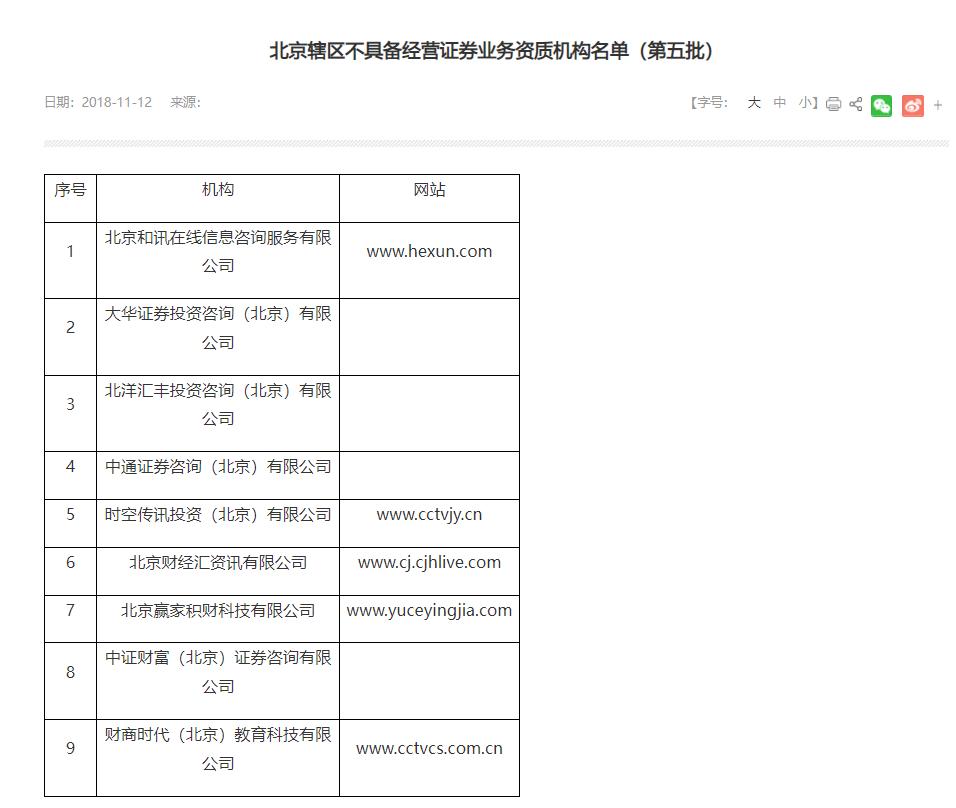Share the article via WeChat icon
Image resolution: width=956 pixels, height=808 pixels.
(881, 104)
